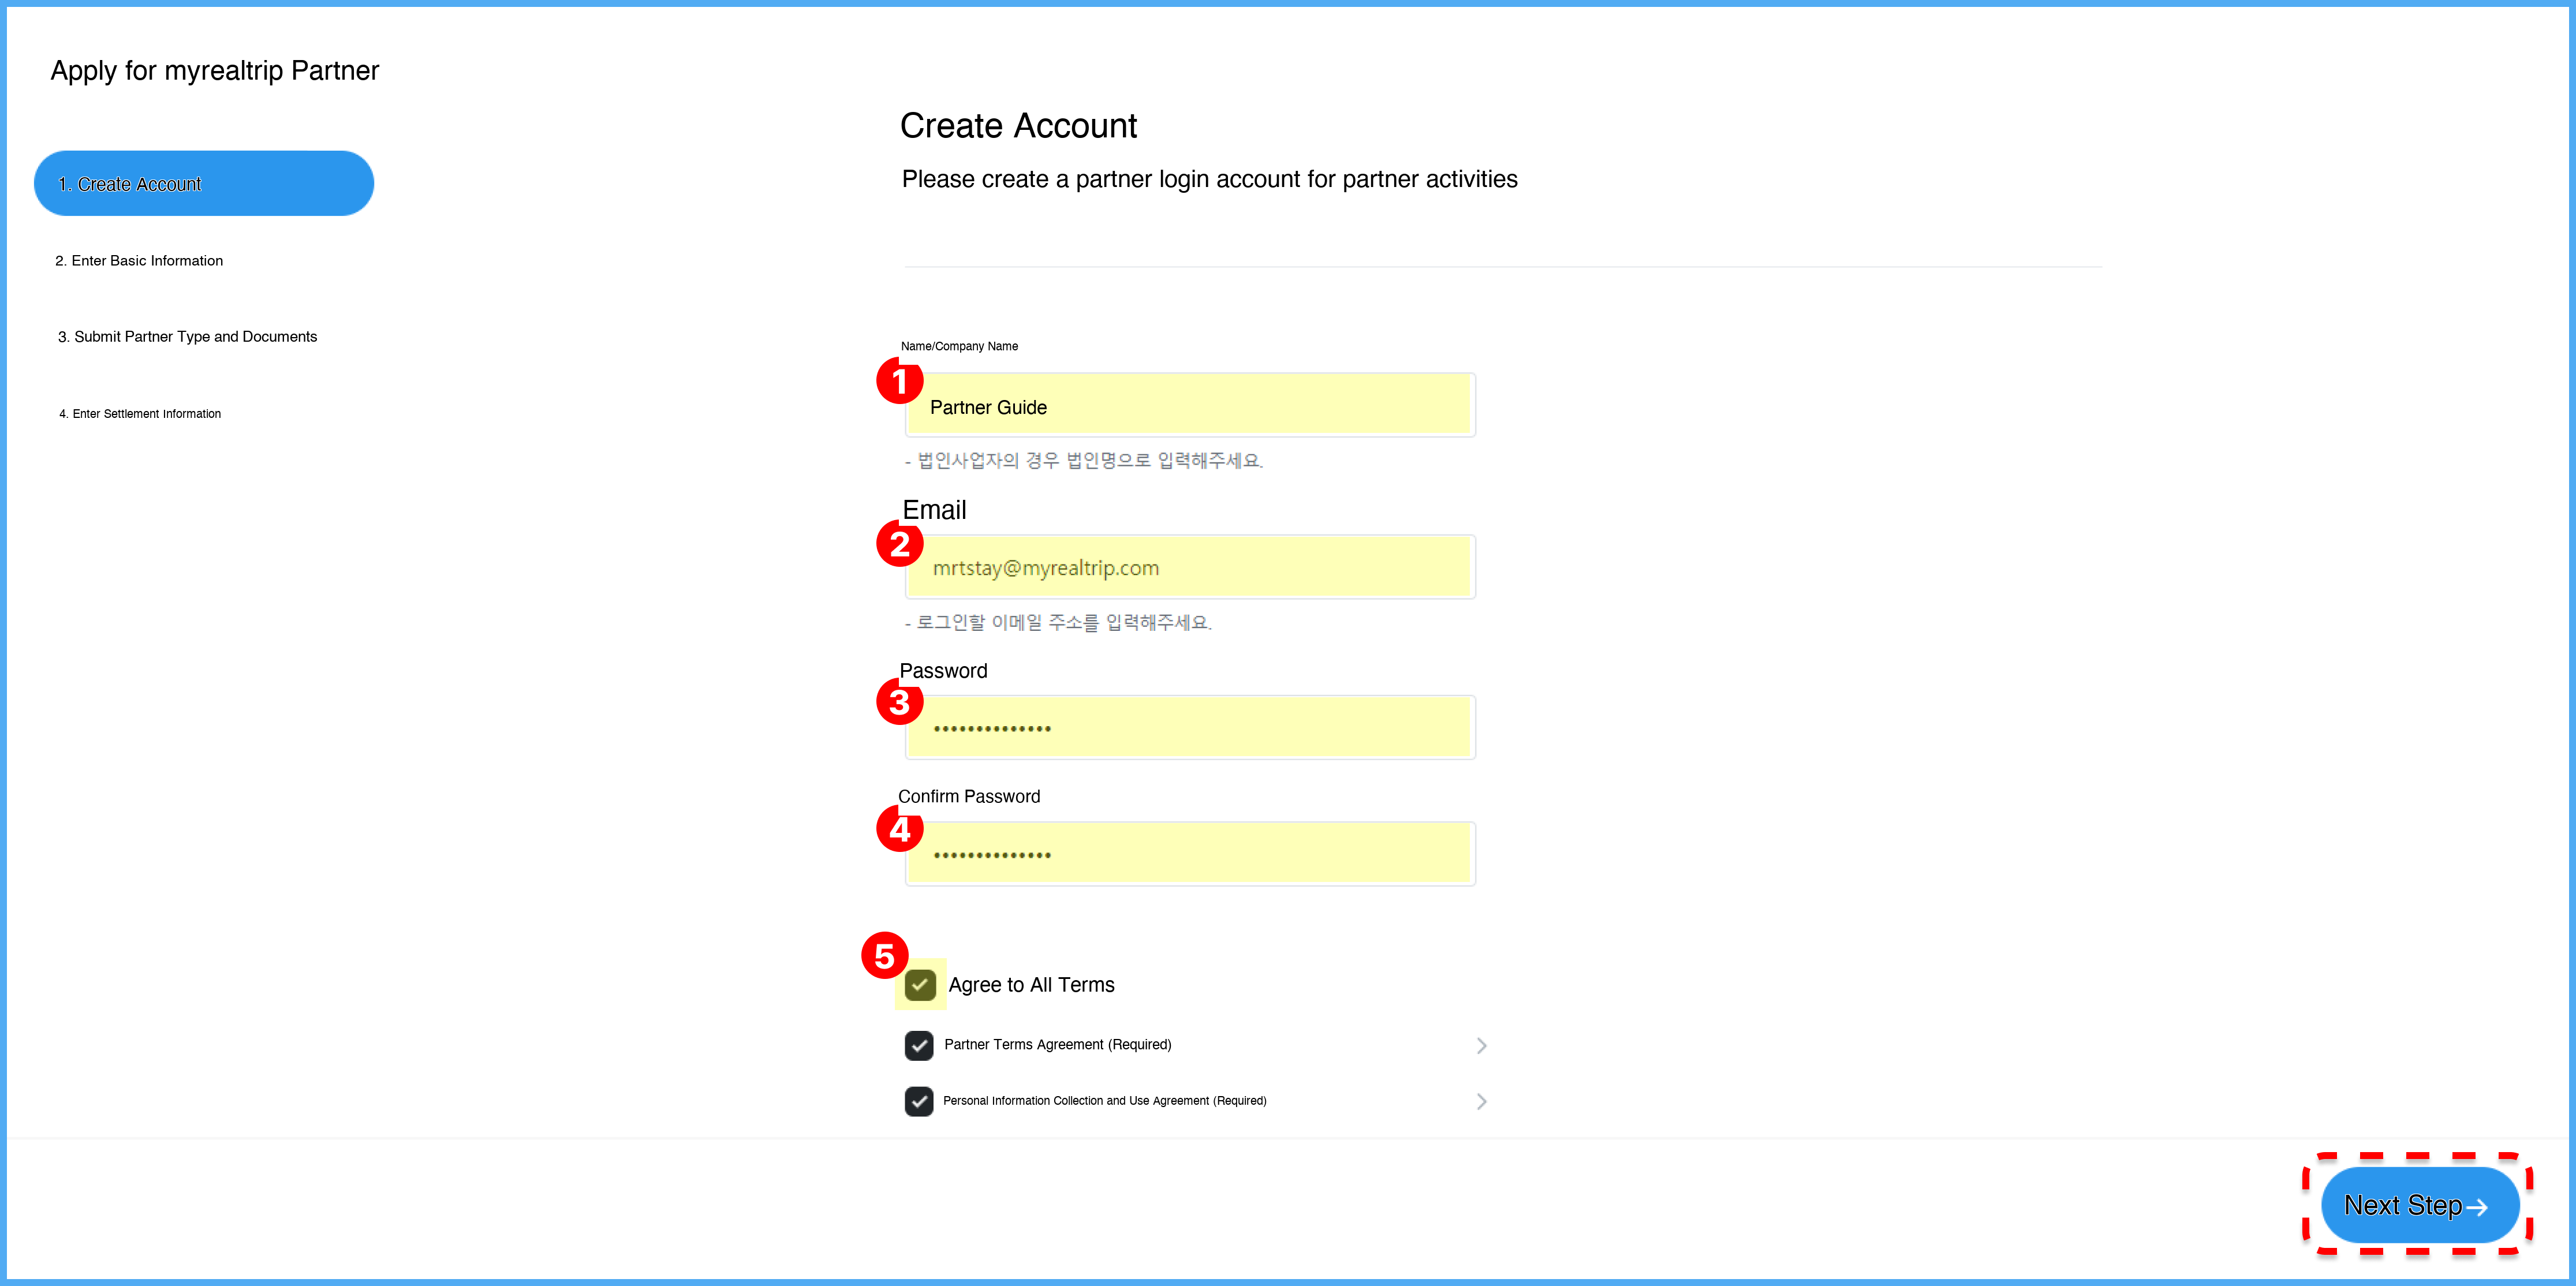The image size is (2576, 1286).
Task: Click the red number 5 badge
Action: (884, 956)
